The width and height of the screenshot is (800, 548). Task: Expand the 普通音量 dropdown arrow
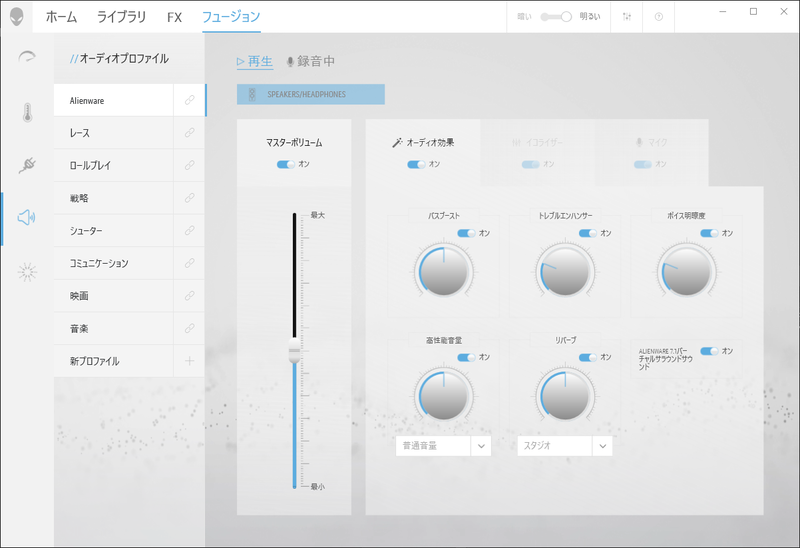coord(481,446)
